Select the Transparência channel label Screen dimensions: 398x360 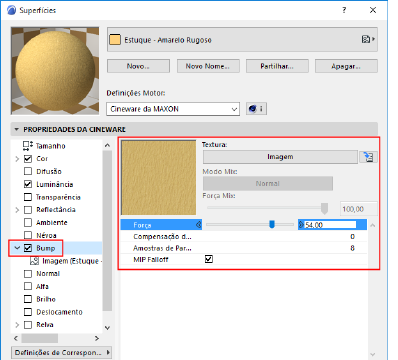pyautogui.click(x=58, y=197)
